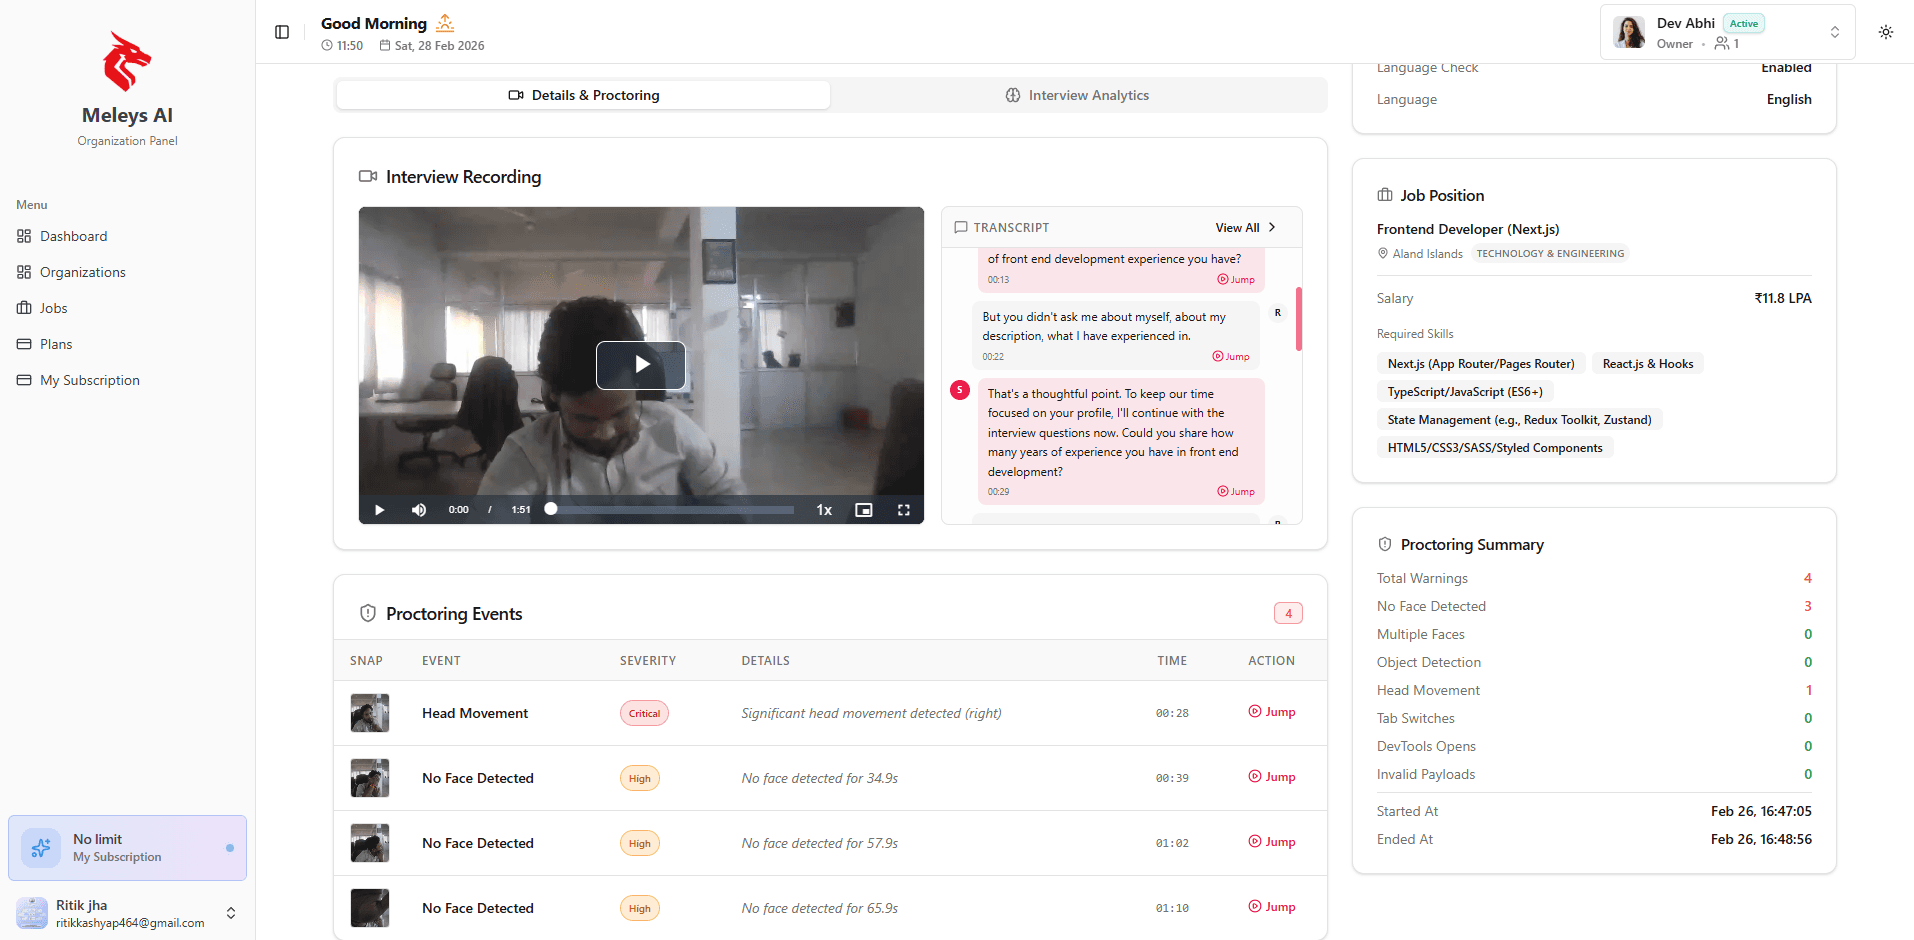This screenshot has width=1914, height=940.
Task: Expand the Dev Abhi account switcher
Action: click(1834, 32)
